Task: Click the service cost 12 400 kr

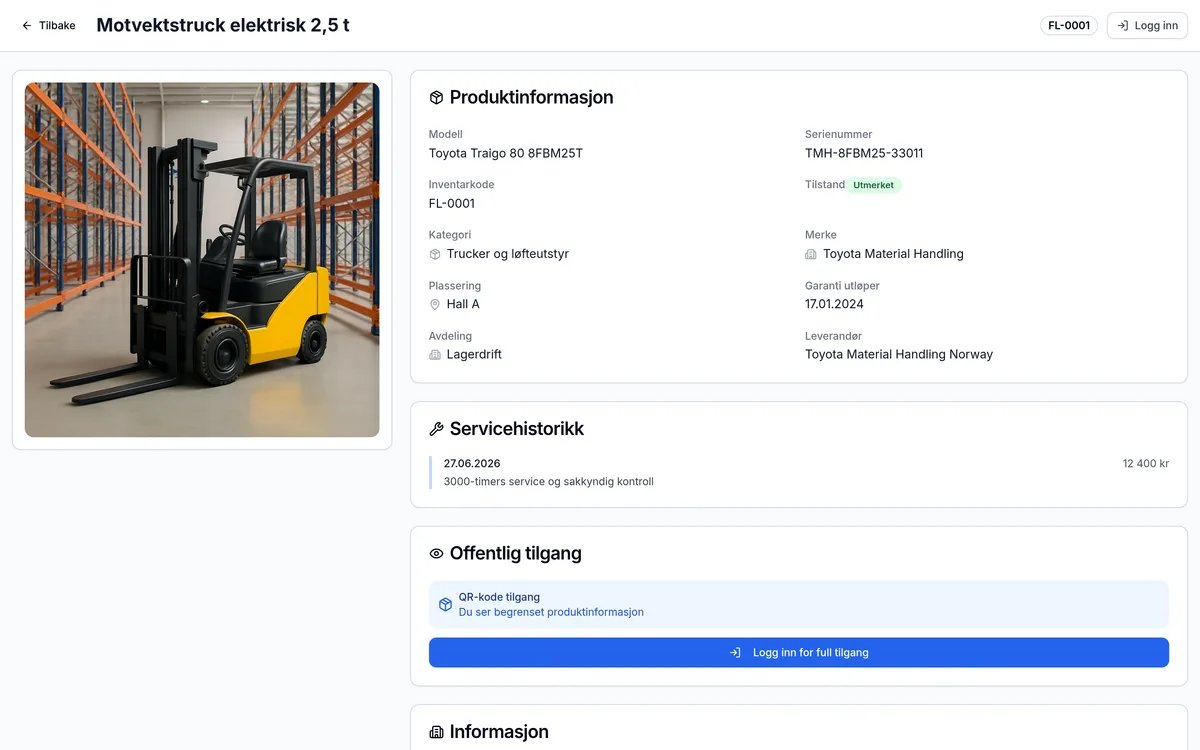Action: pyautogui.click(x=1146, y=464)
